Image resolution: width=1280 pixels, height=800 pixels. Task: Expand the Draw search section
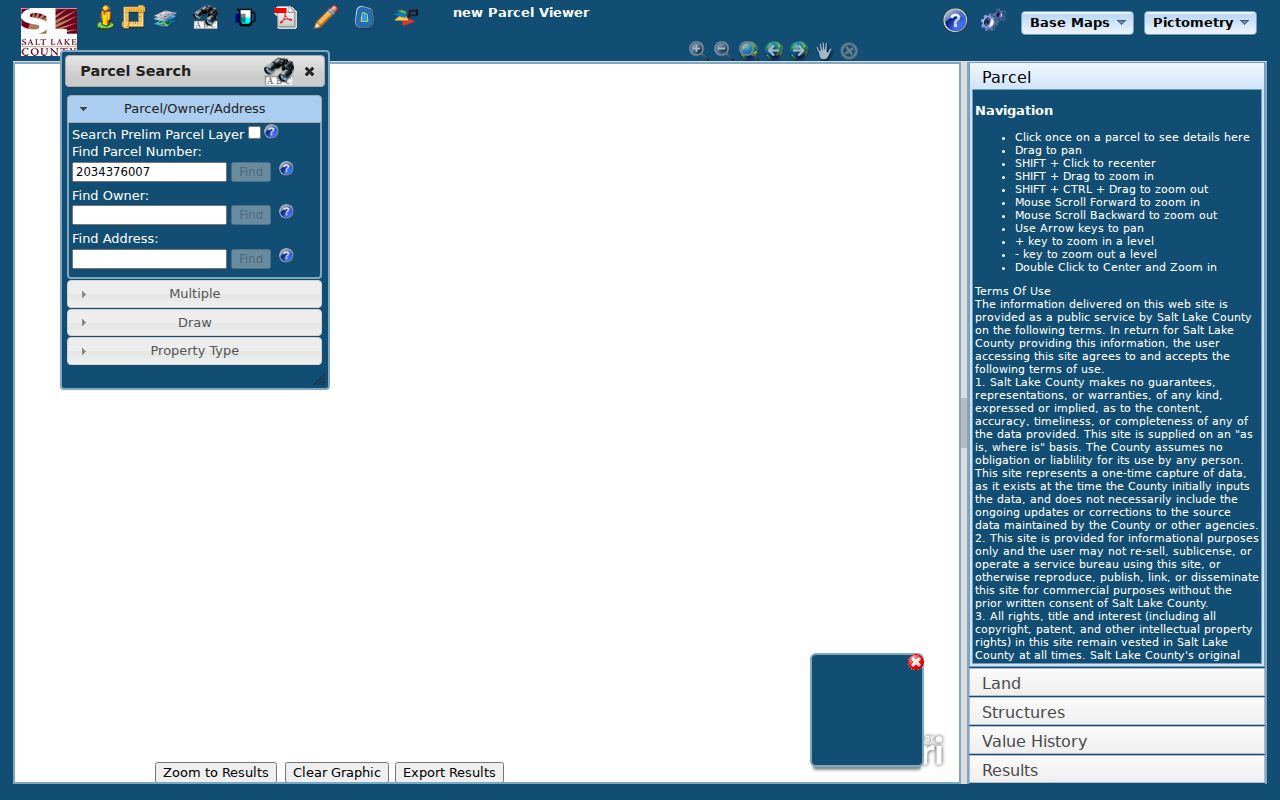(194, 323)
